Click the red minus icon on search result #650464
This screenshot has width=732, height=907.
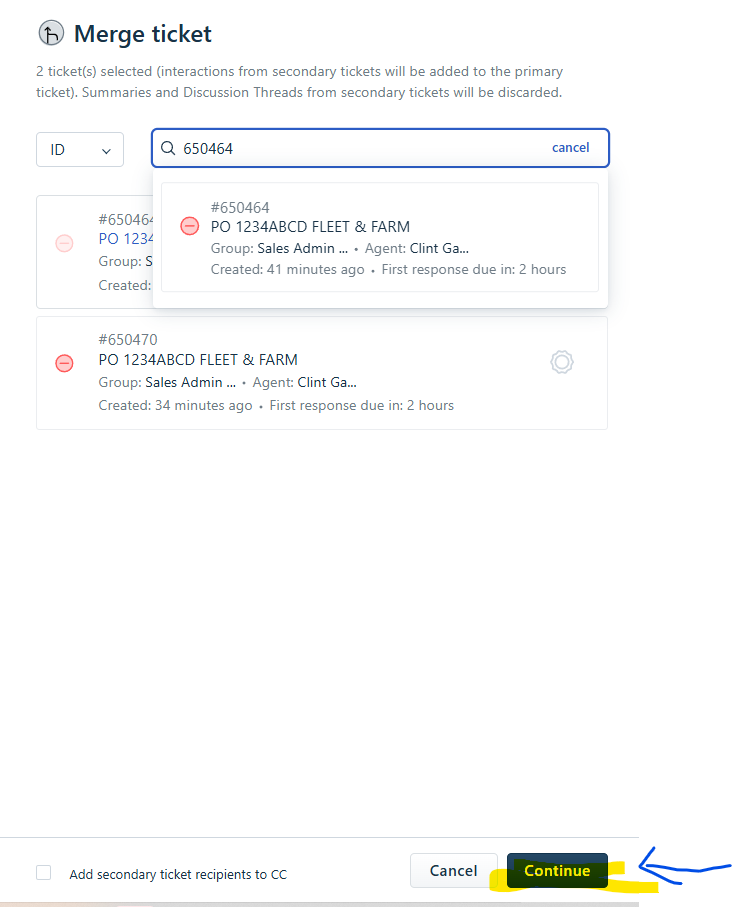coord(190,226)
